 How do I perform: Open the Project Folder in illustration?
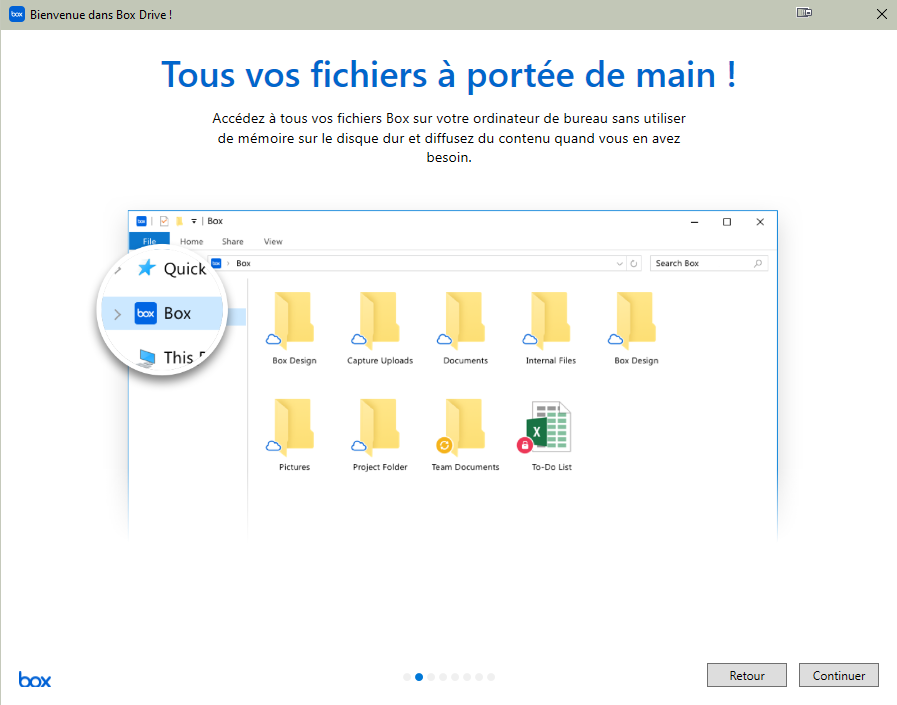(379, 435)
